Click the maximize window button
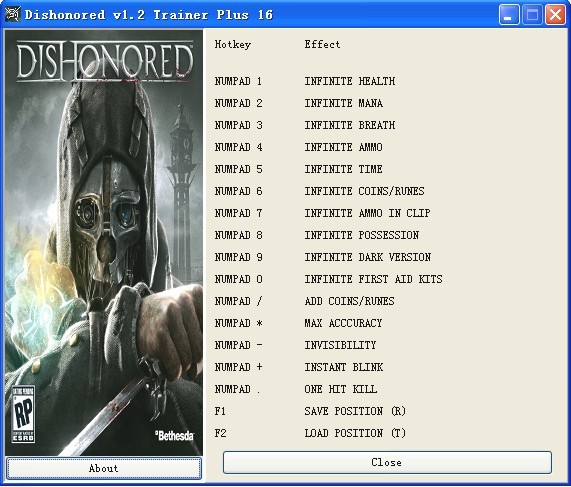Screen dimensions: 571x487 pos(532,15)
